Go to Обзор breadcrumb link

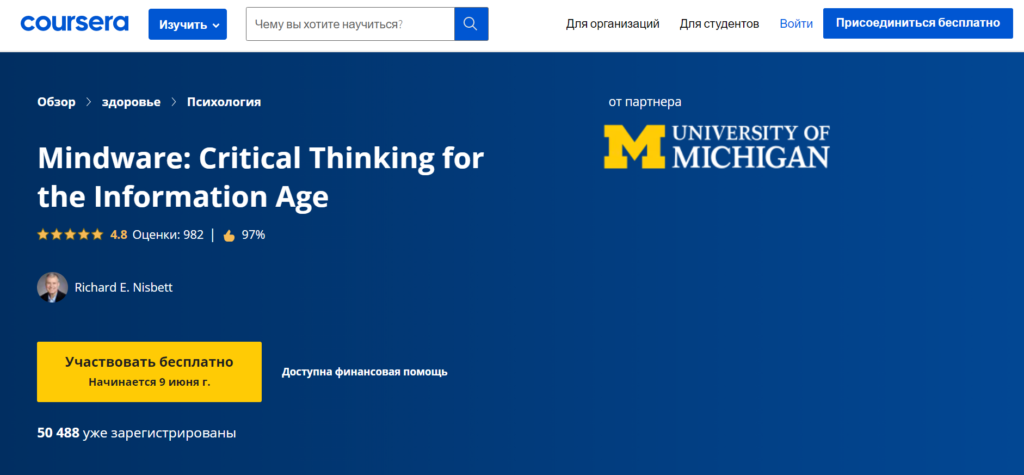point(56,102)
